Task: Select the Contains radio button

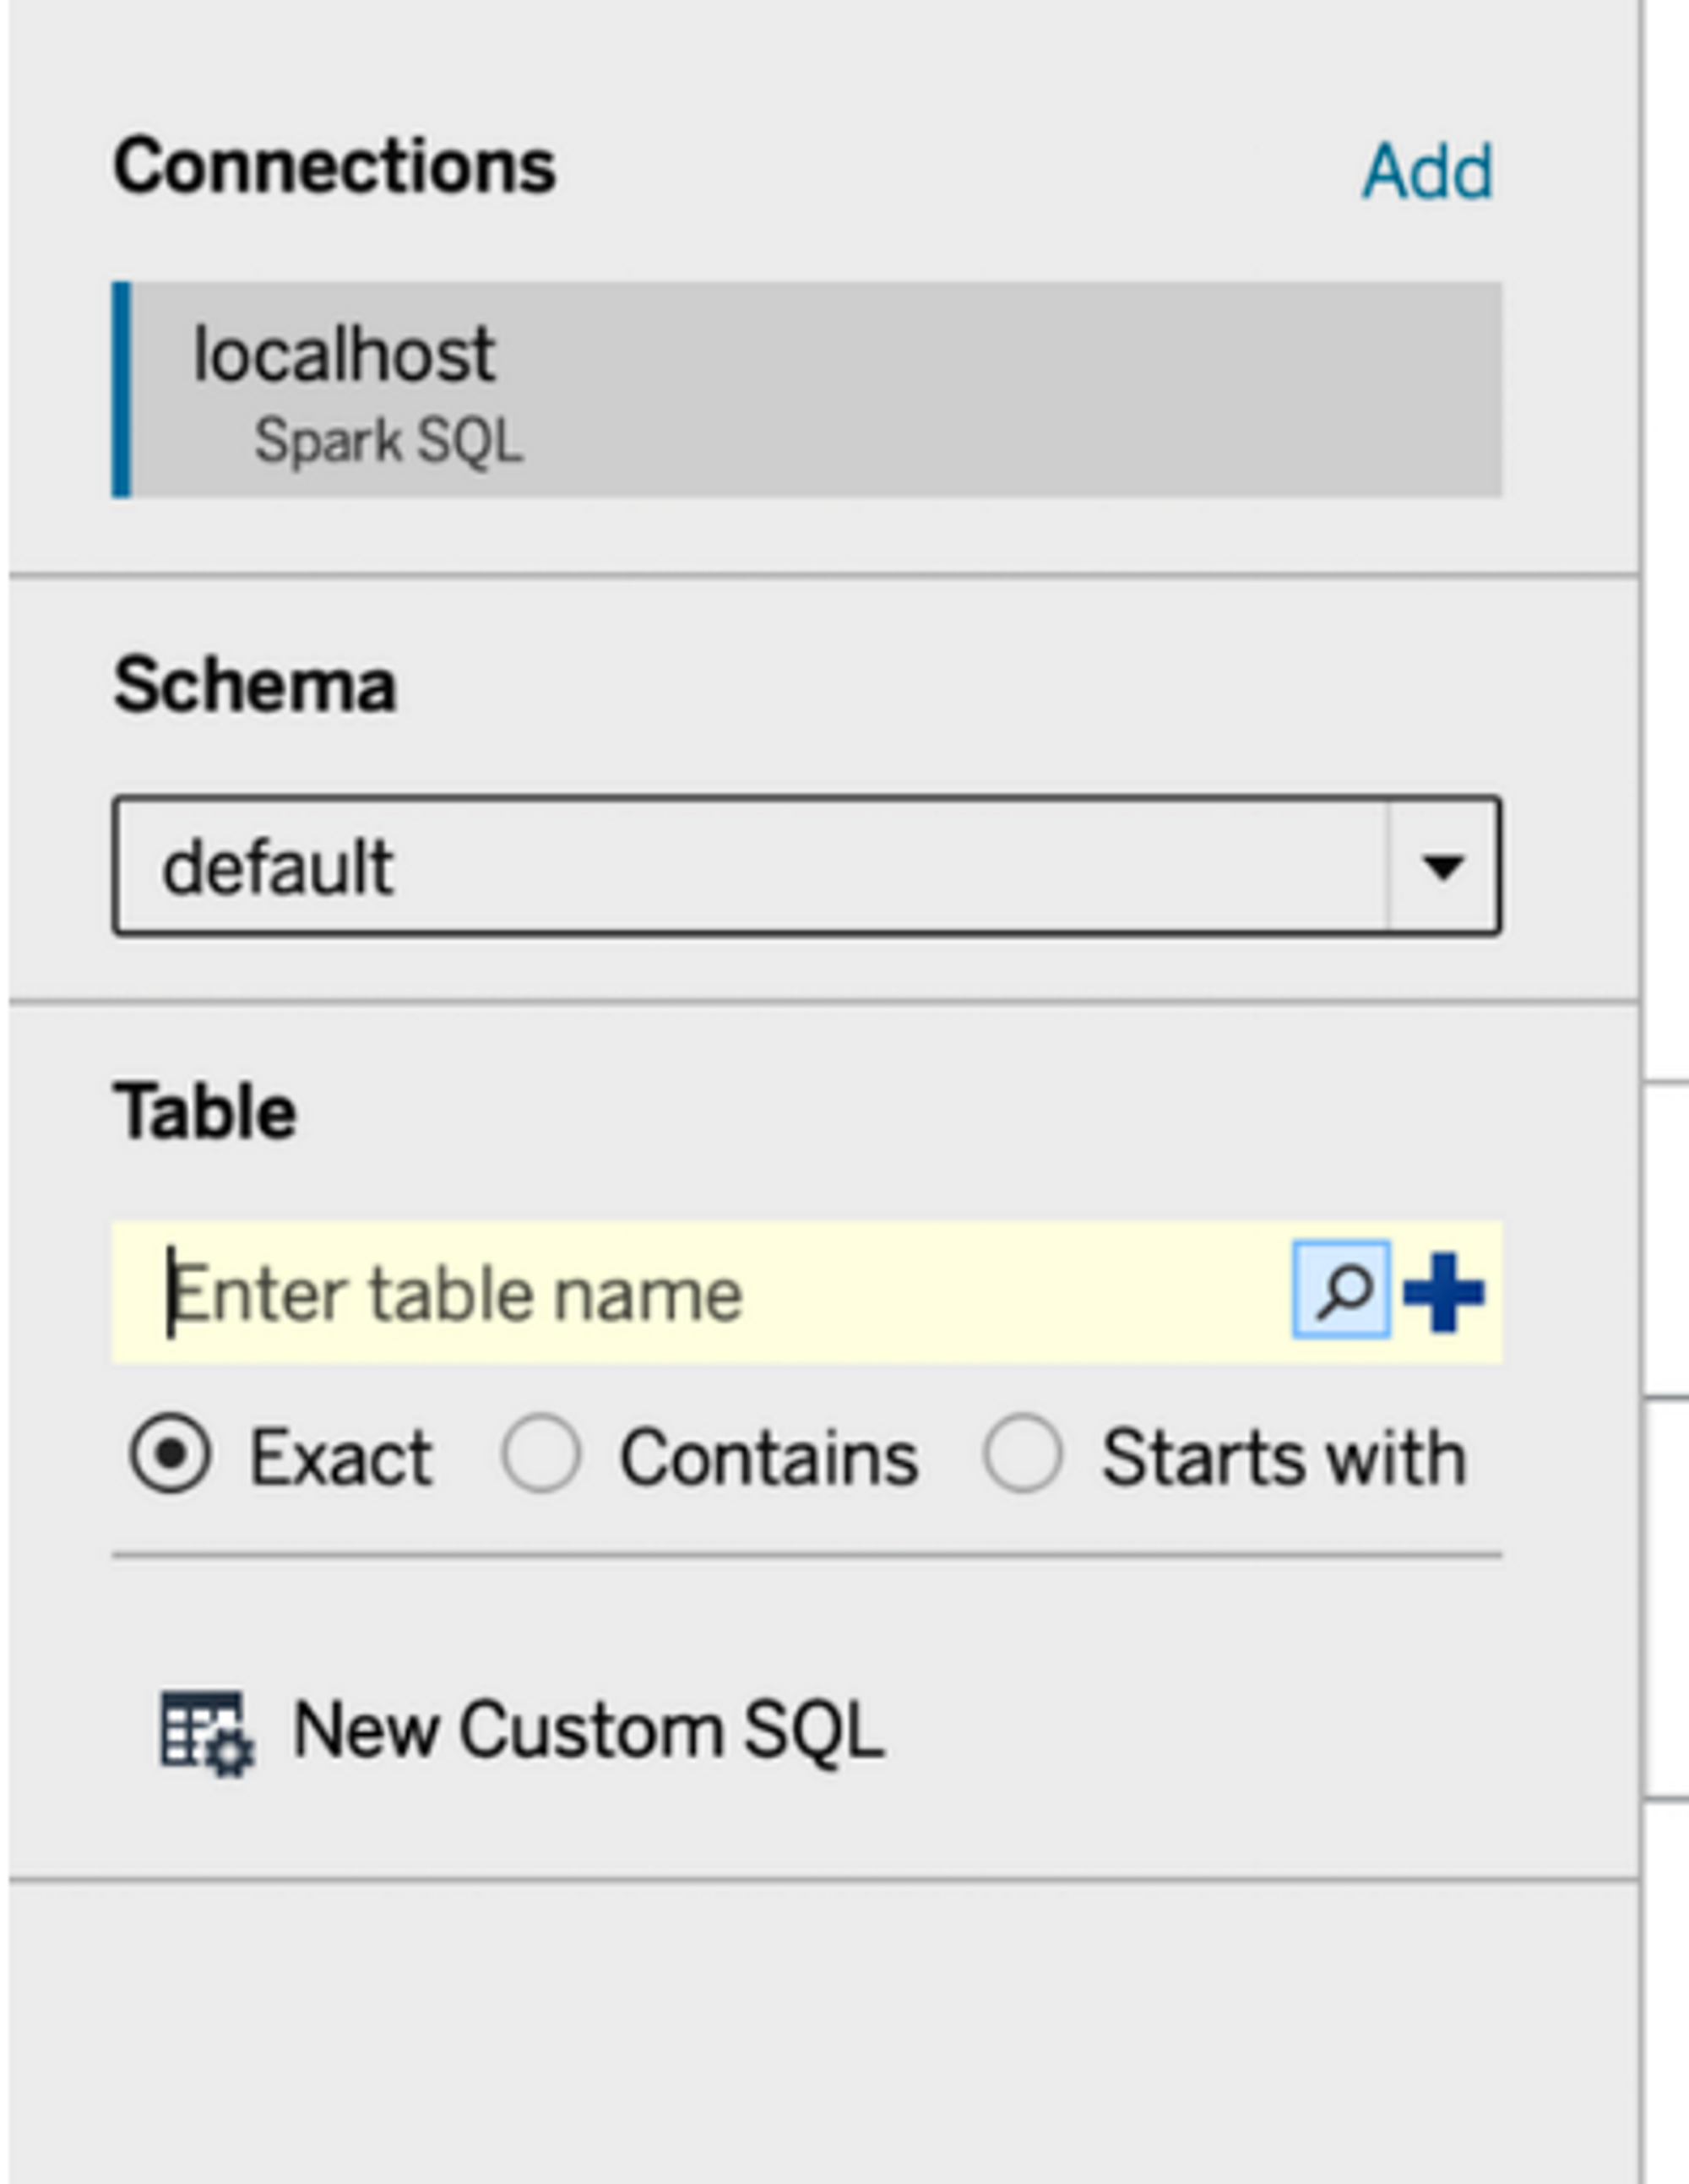Action: tap(540, 1455)
